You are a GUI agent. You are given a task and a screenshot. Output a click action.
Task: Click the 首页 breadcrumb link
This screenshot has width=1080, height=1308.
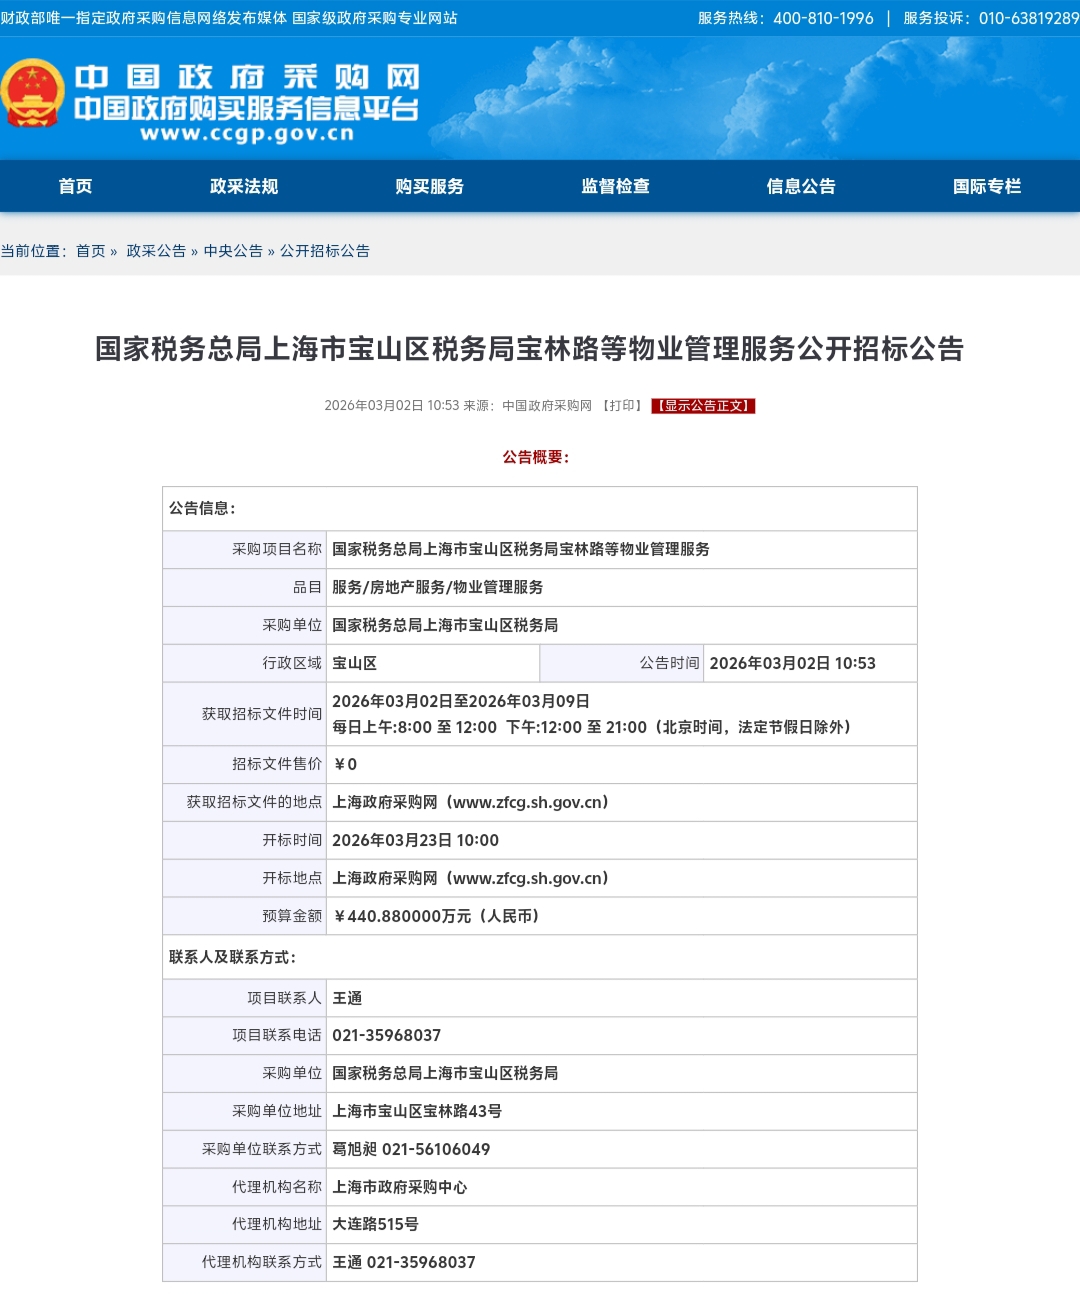(90, 251)
